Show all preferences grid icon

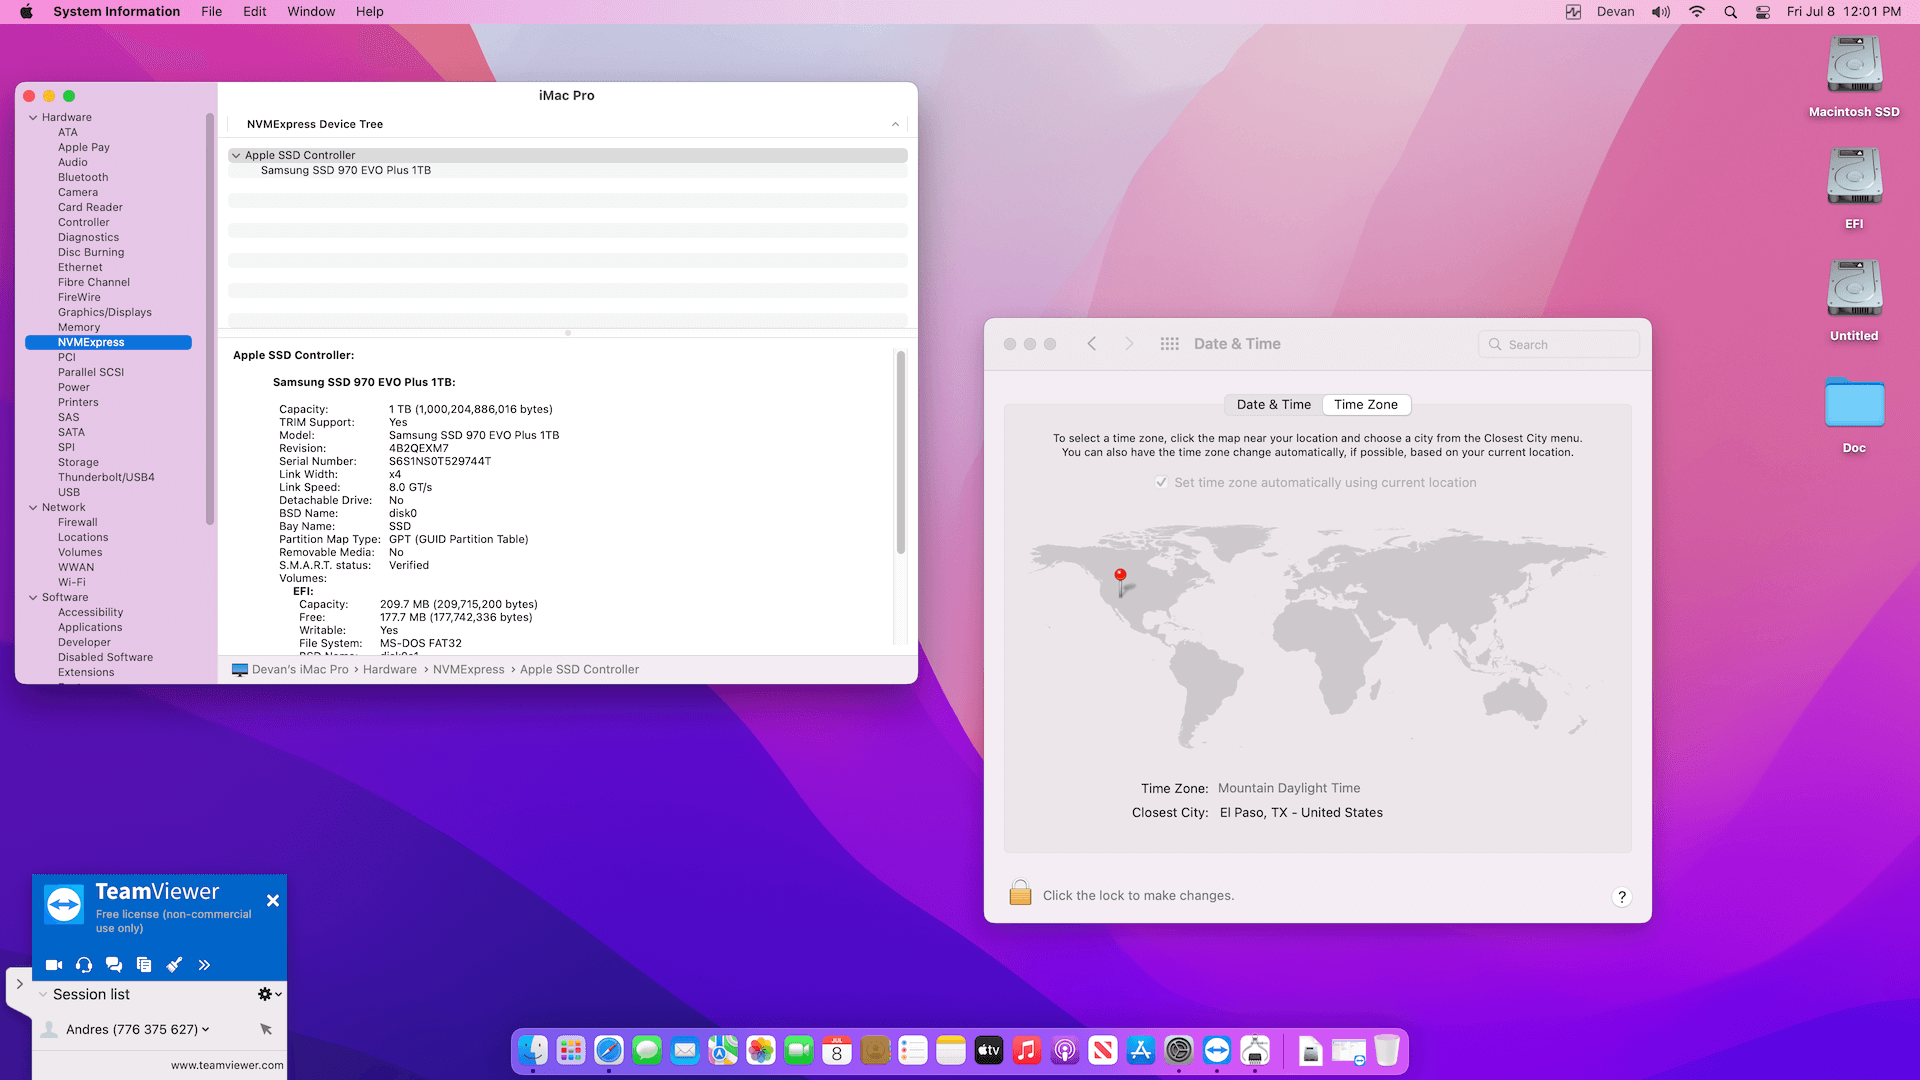click(x=1169, y=344)
